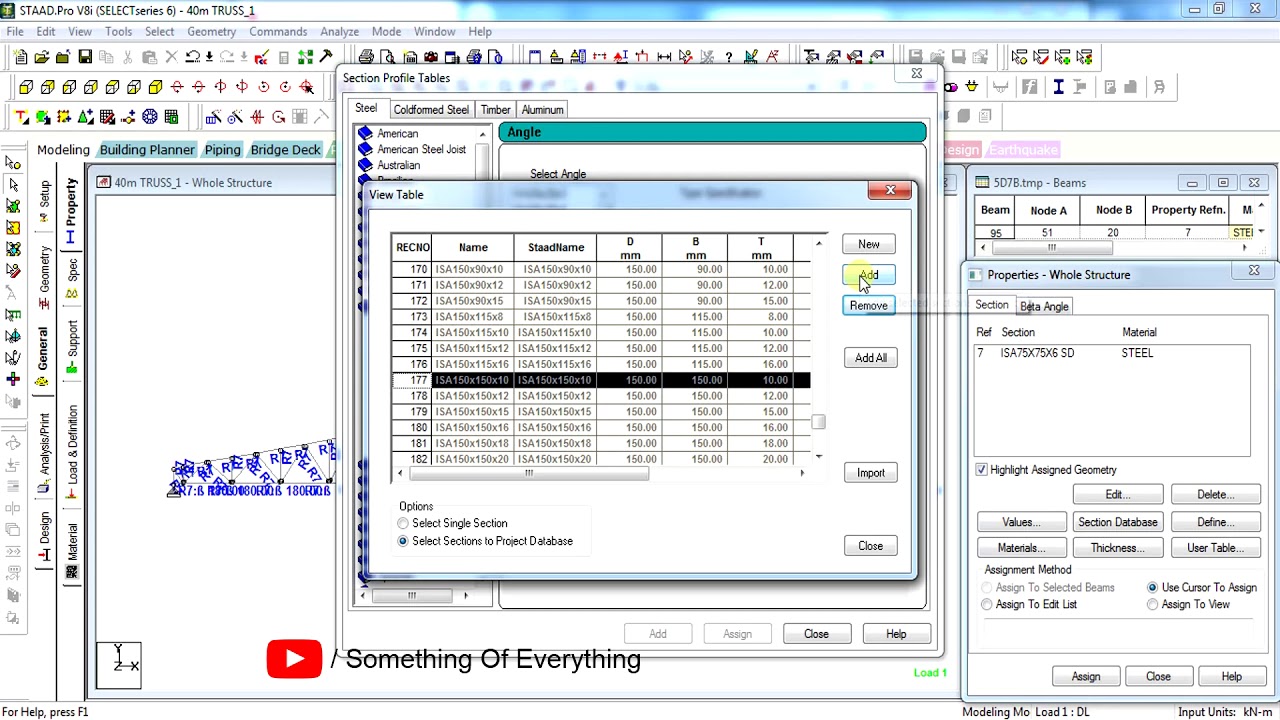
Task: Open the Beta Angle tab in Properties
Action: (x=1044, y=307)
